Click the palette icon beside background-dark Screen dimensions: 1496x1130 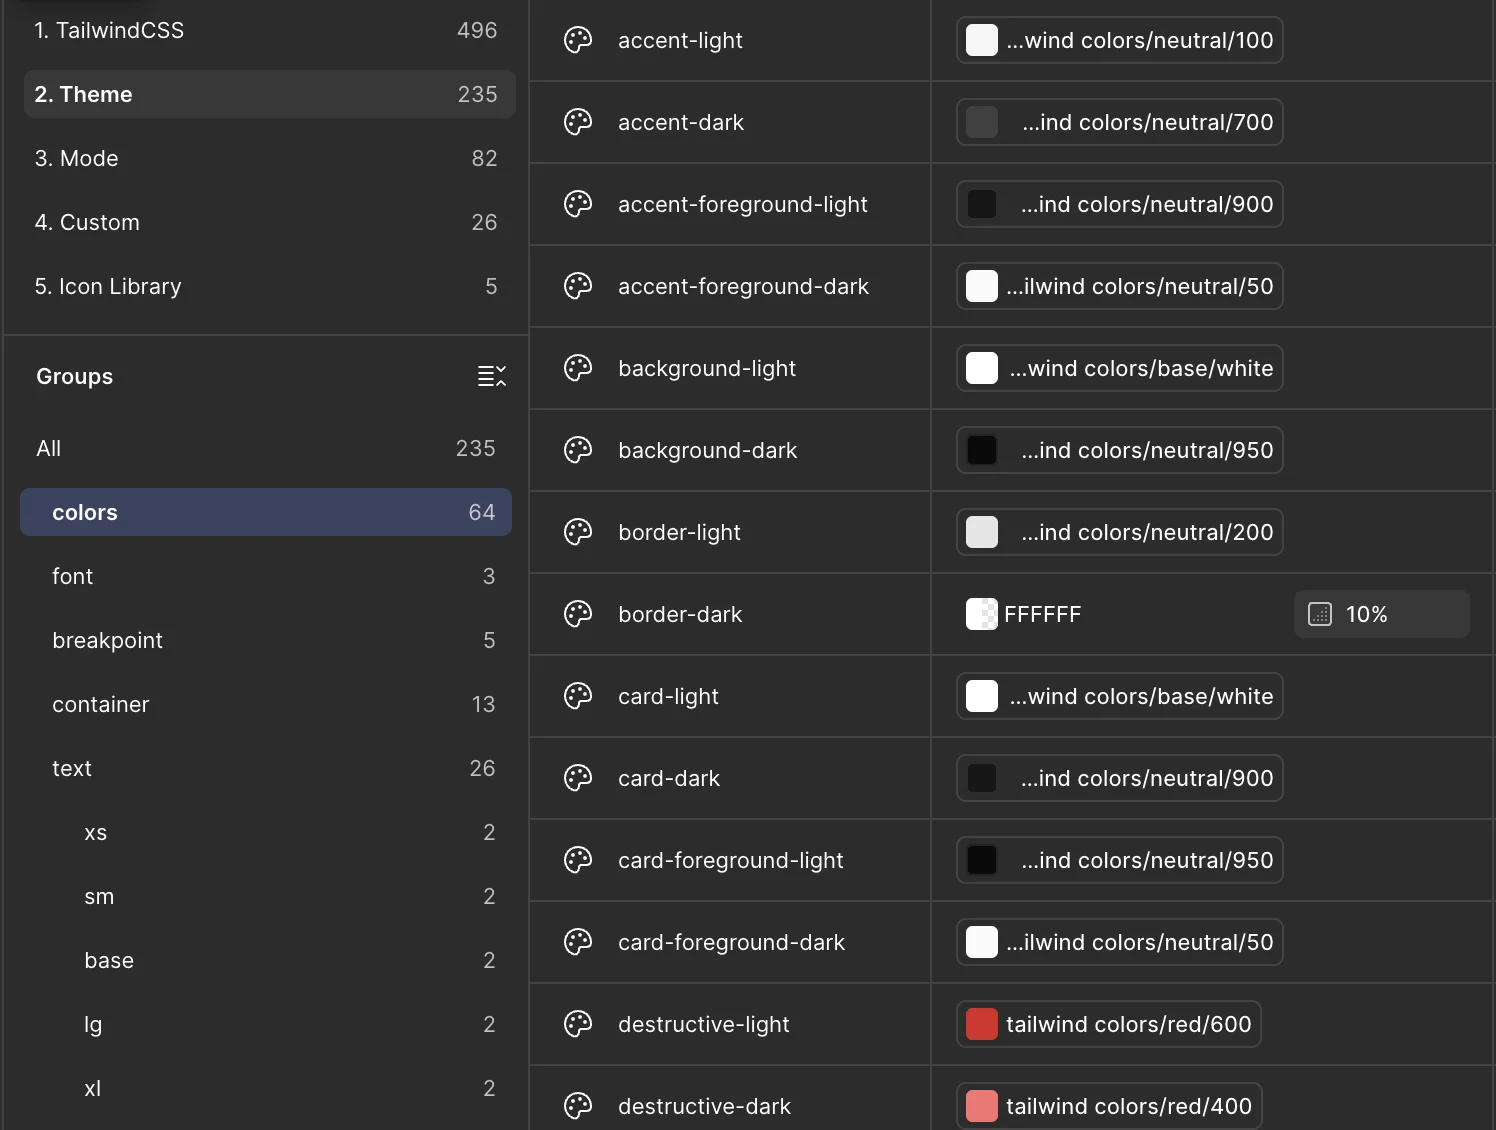pyautogui.click(x=578, y=450)
